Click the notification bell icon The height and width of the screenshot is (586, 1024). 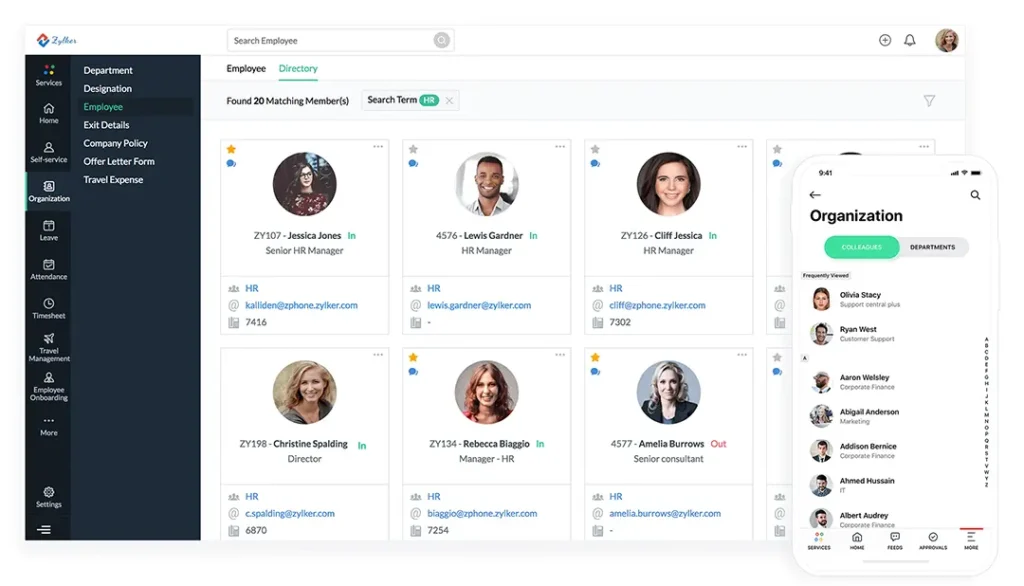click(x=910, y=40)
